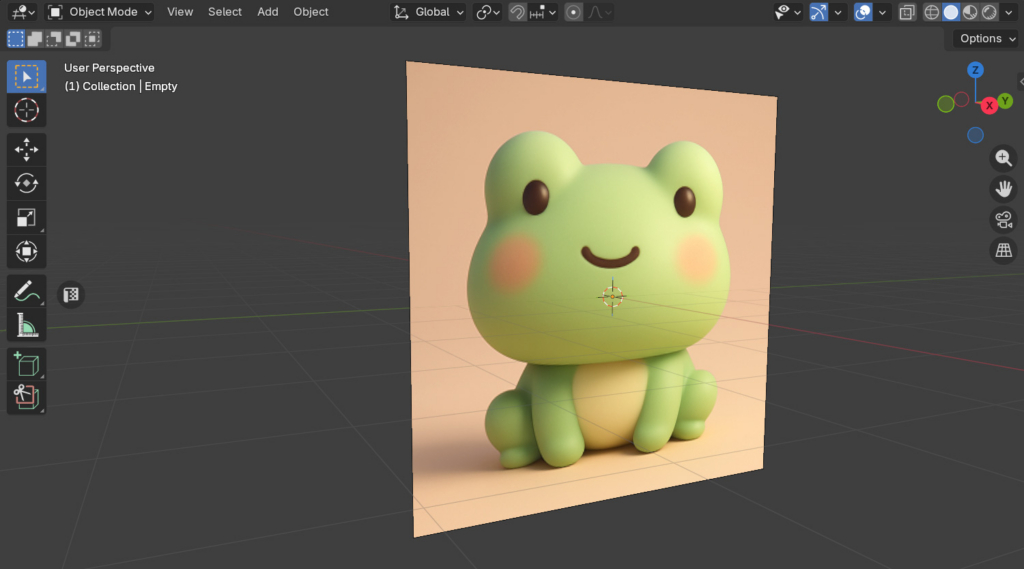Click the '(1) Collection | Empty' text

point(121,86)
